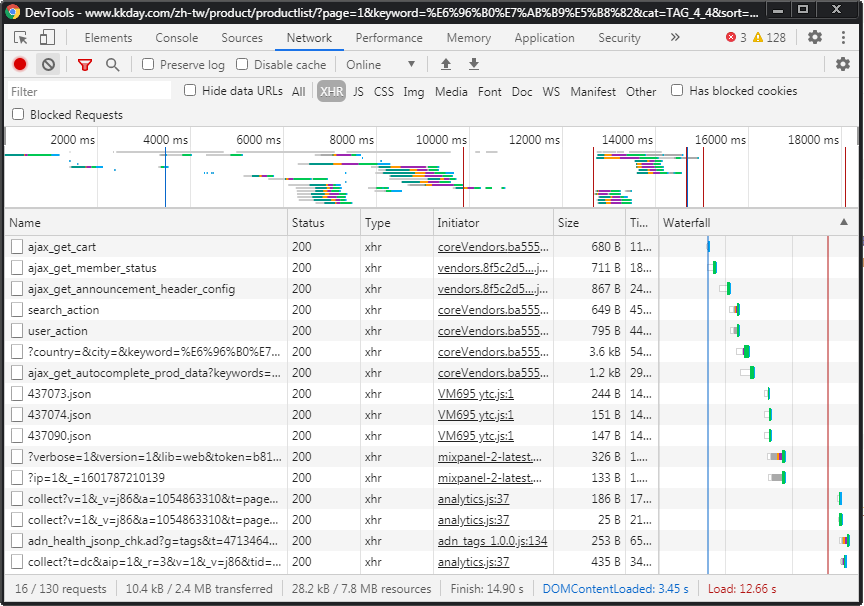
Task: Sort by the Type column header
Action: tap(397, 223)
